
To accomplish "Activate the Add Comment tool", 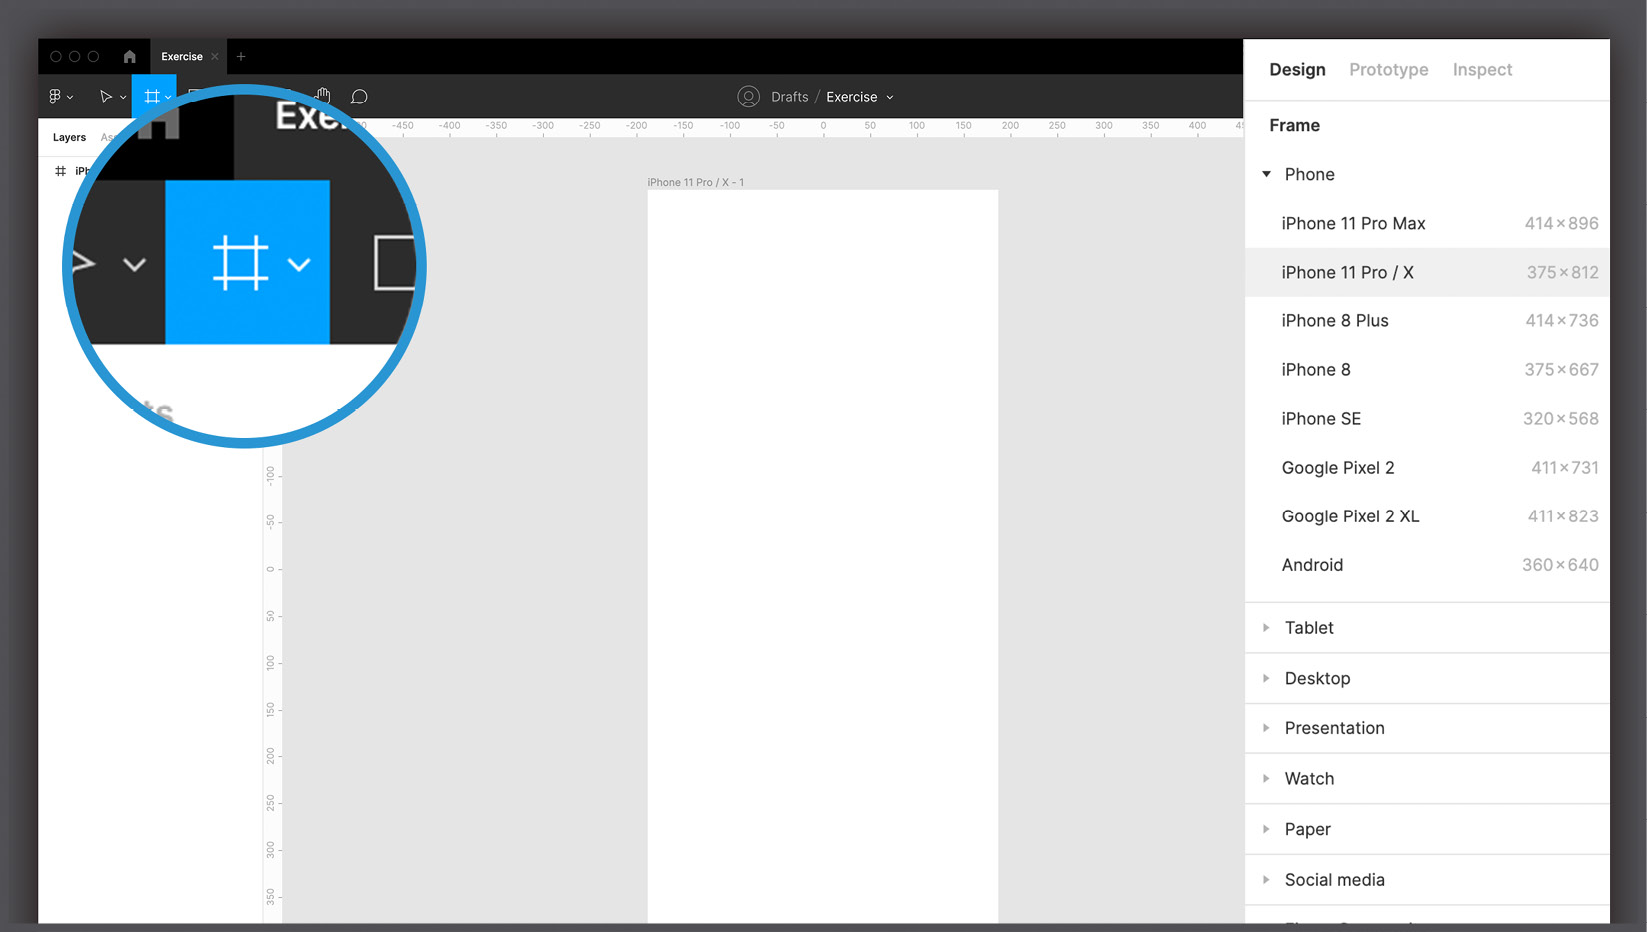I will 359,96.
